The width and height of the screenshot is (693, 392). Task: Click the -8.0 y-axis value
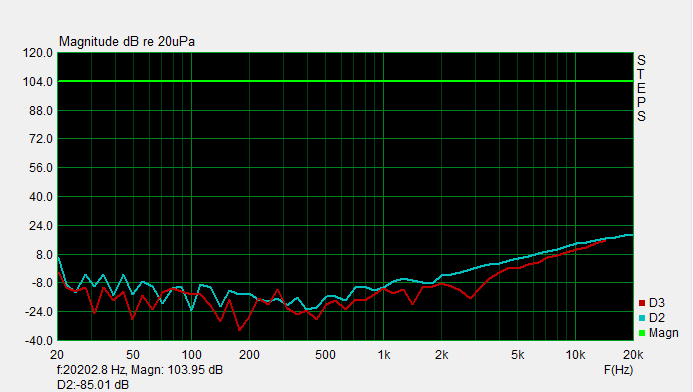(x=42, y=283)
